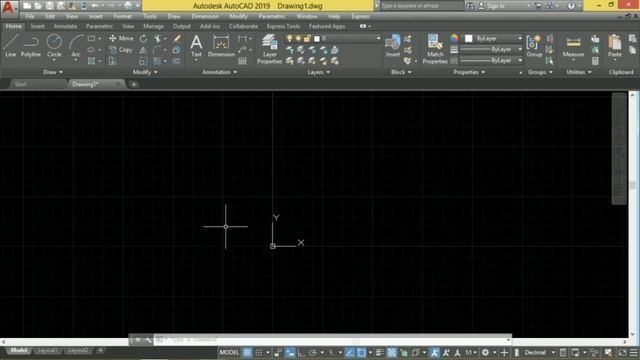Toggle snap mode dotted-grid icon
Viewport: 640px width, 360px height.
pos(259,353)
